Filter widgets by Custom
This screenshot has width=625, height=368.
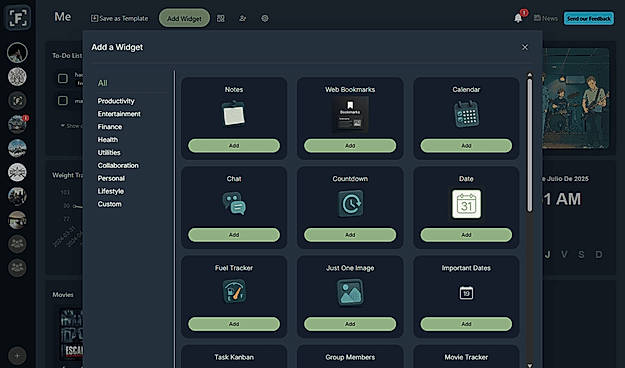point(109,204)
